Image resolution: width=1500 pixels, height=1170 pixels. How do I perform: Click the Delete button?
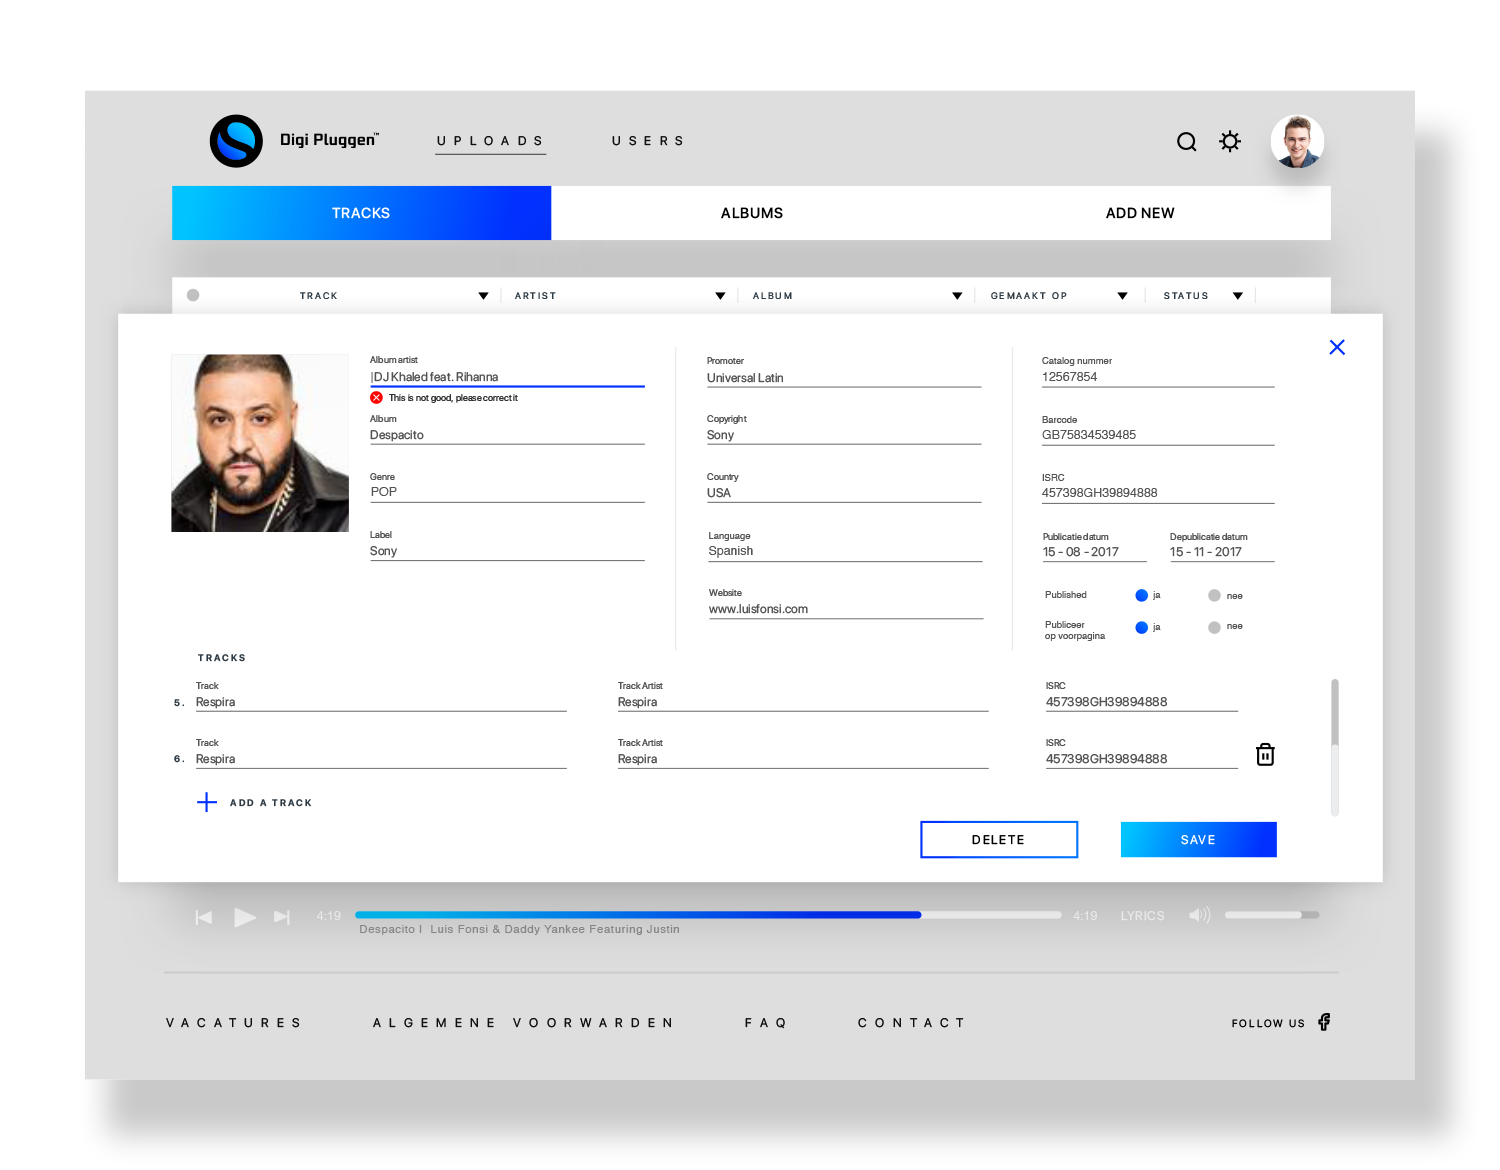click(x=998, y=840)
